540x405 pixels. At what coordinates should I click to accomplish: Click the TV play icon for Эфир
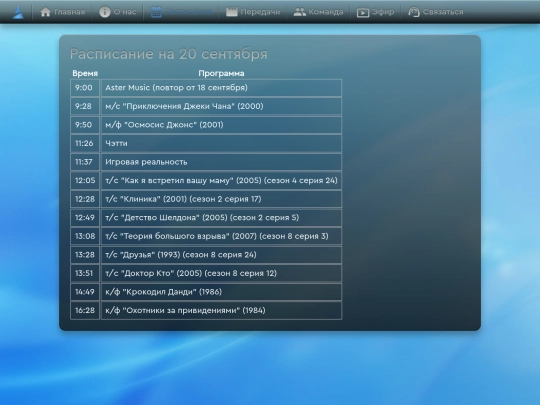pyautogui.click(x=363, y=12)
